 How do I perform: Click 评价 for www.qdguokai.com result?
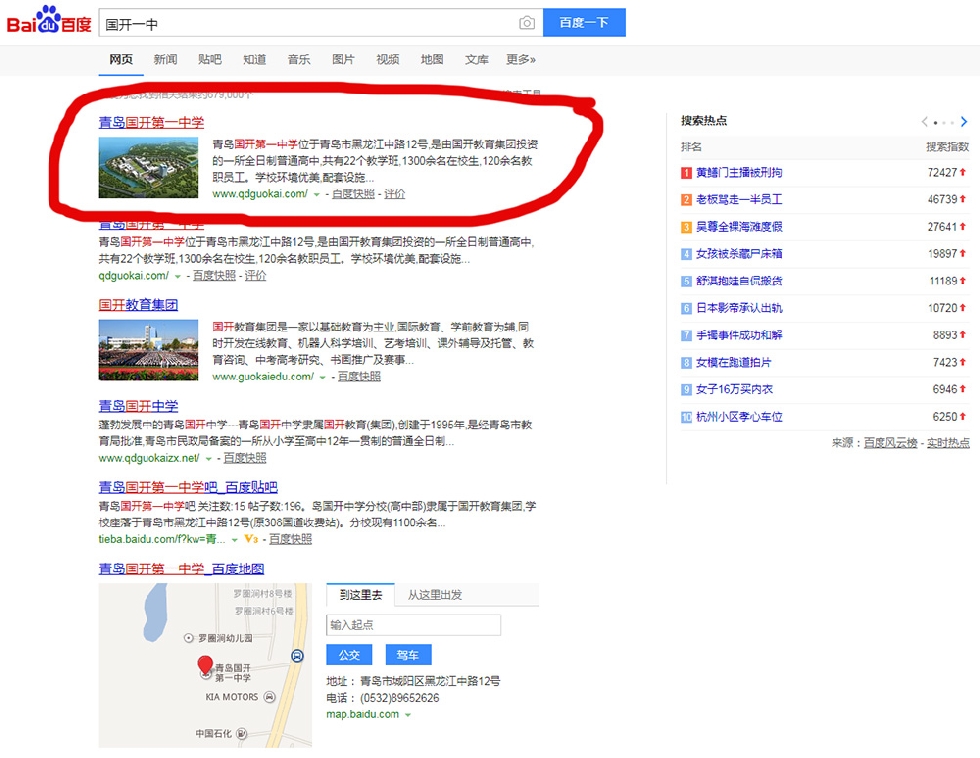click(x=394, y=194)
